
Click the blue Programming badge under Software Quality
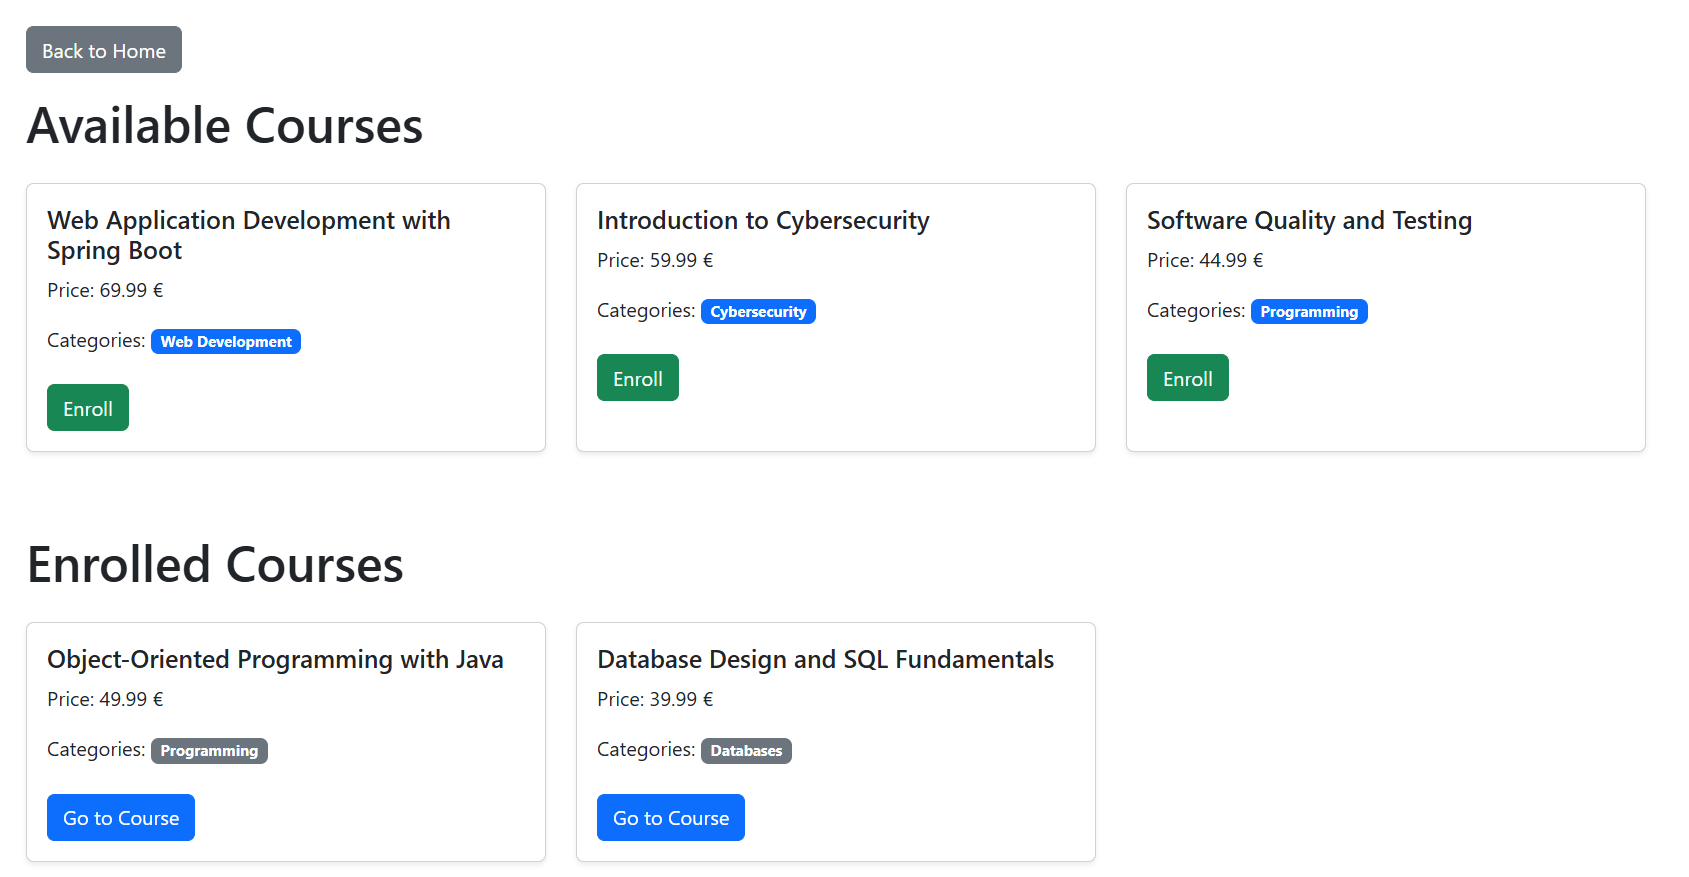click(x=1308, y=312)
